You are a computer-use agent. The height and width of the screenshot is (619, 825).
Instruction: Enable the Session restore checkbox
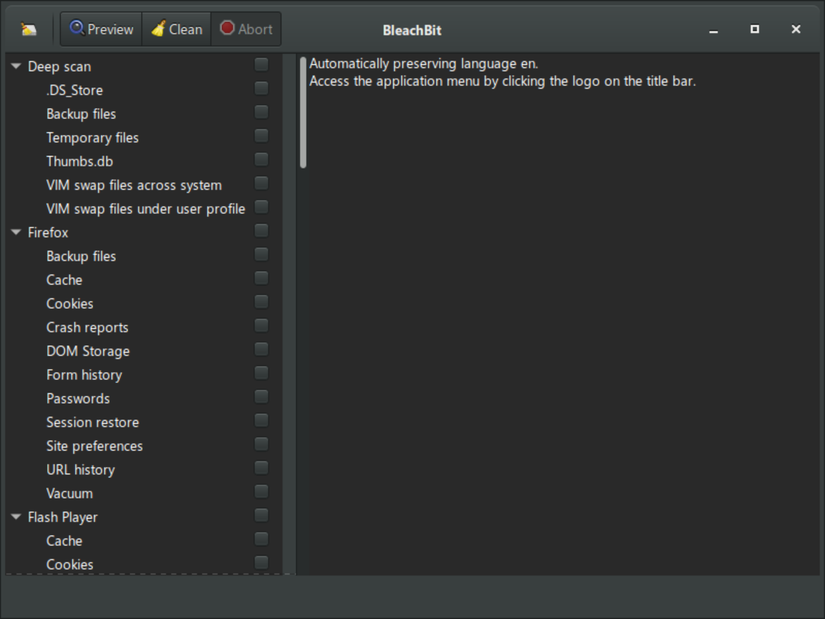[x=261, y=421]
